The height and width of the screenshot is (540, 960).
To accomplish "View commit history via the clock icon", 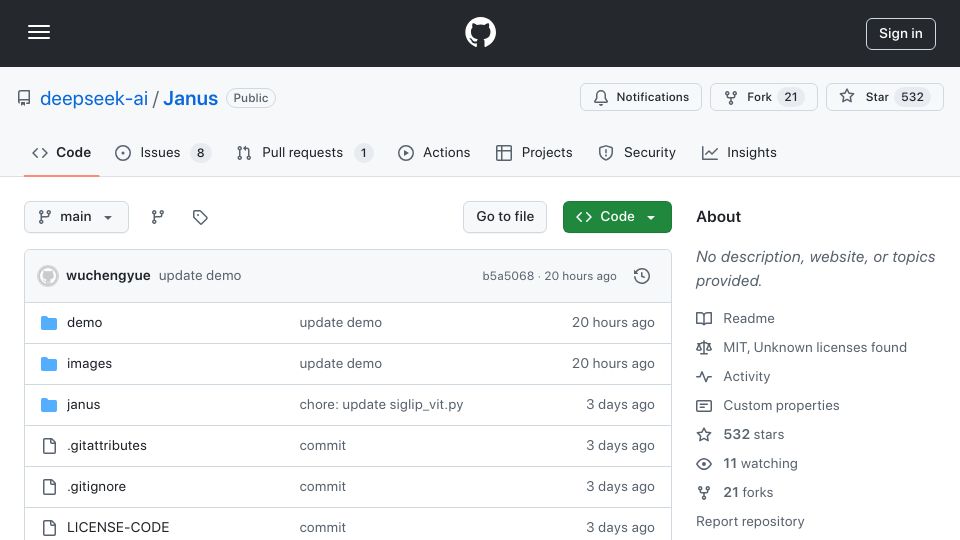I will [642, 276].
